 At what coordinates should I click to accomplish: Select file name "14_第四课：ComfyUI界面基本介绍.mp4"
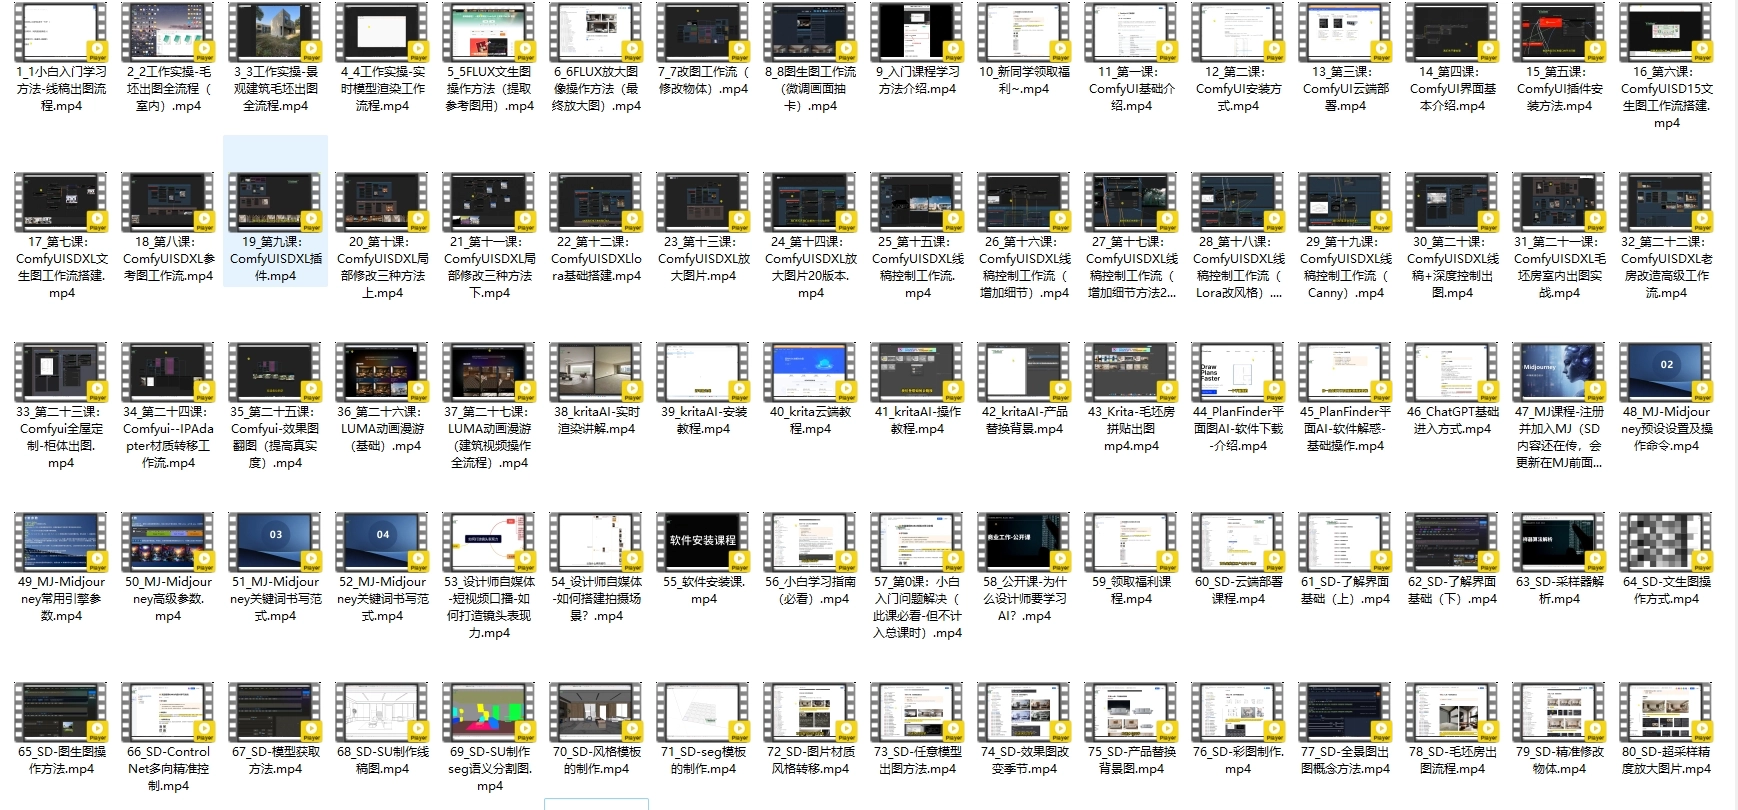tap(1452, 89)
